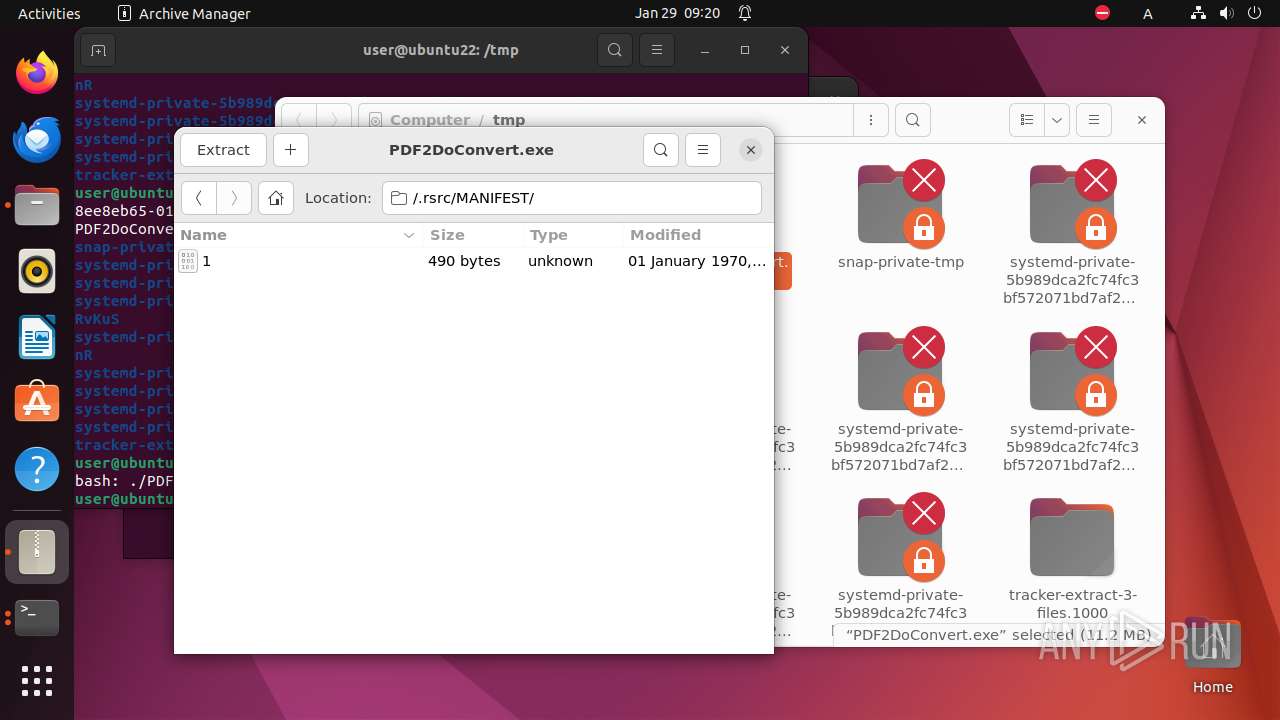Open new tab in Terminal window
Image resolution: width=1280 pixels, height=720 pixels.
pos(97,50)
